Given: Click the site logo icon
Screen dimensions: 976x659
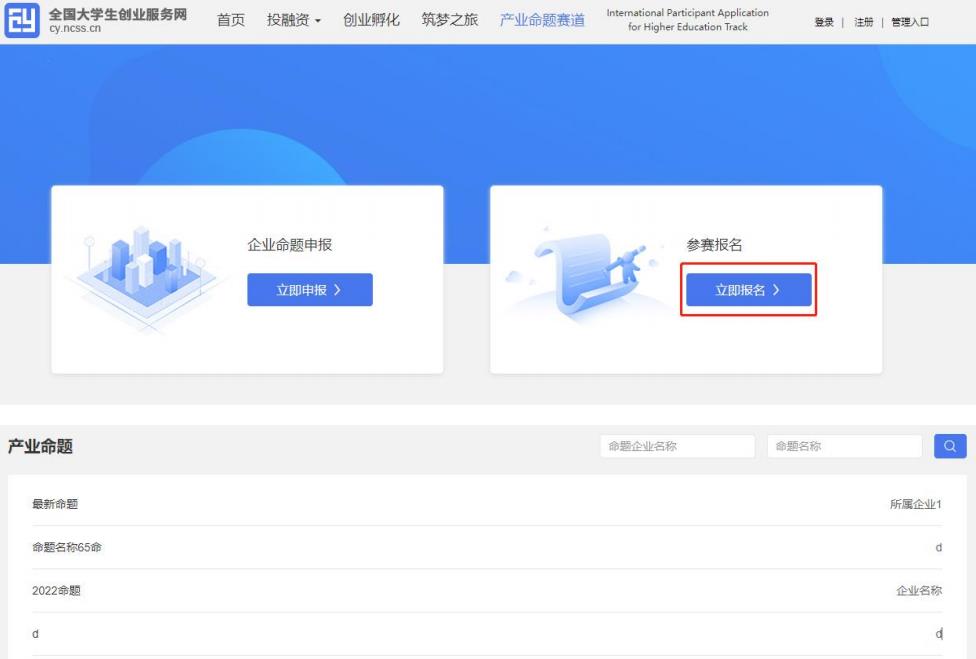Looking at the screenshot, I should coord(22,21).
